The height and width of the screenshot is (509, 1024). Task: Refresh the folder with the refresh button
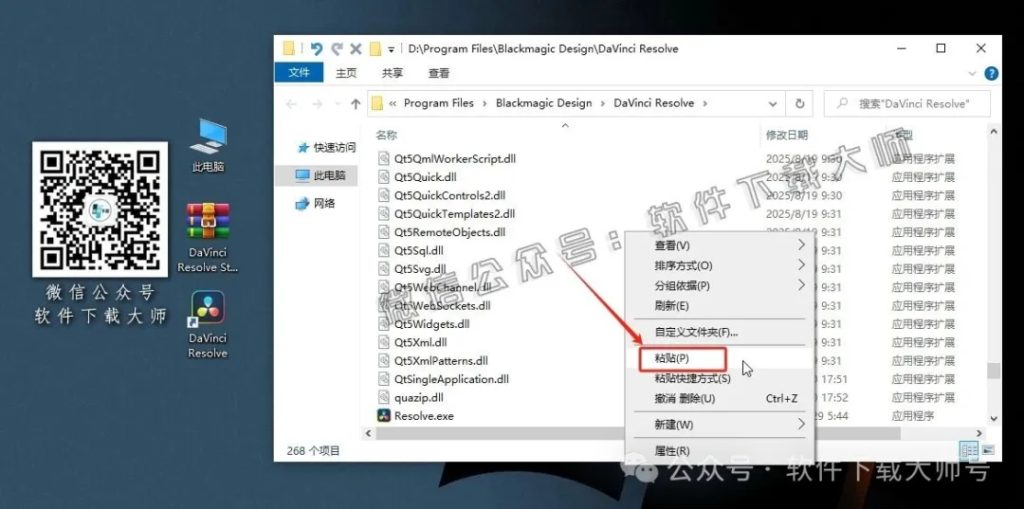pyautogui.click(x=799, y=104)
